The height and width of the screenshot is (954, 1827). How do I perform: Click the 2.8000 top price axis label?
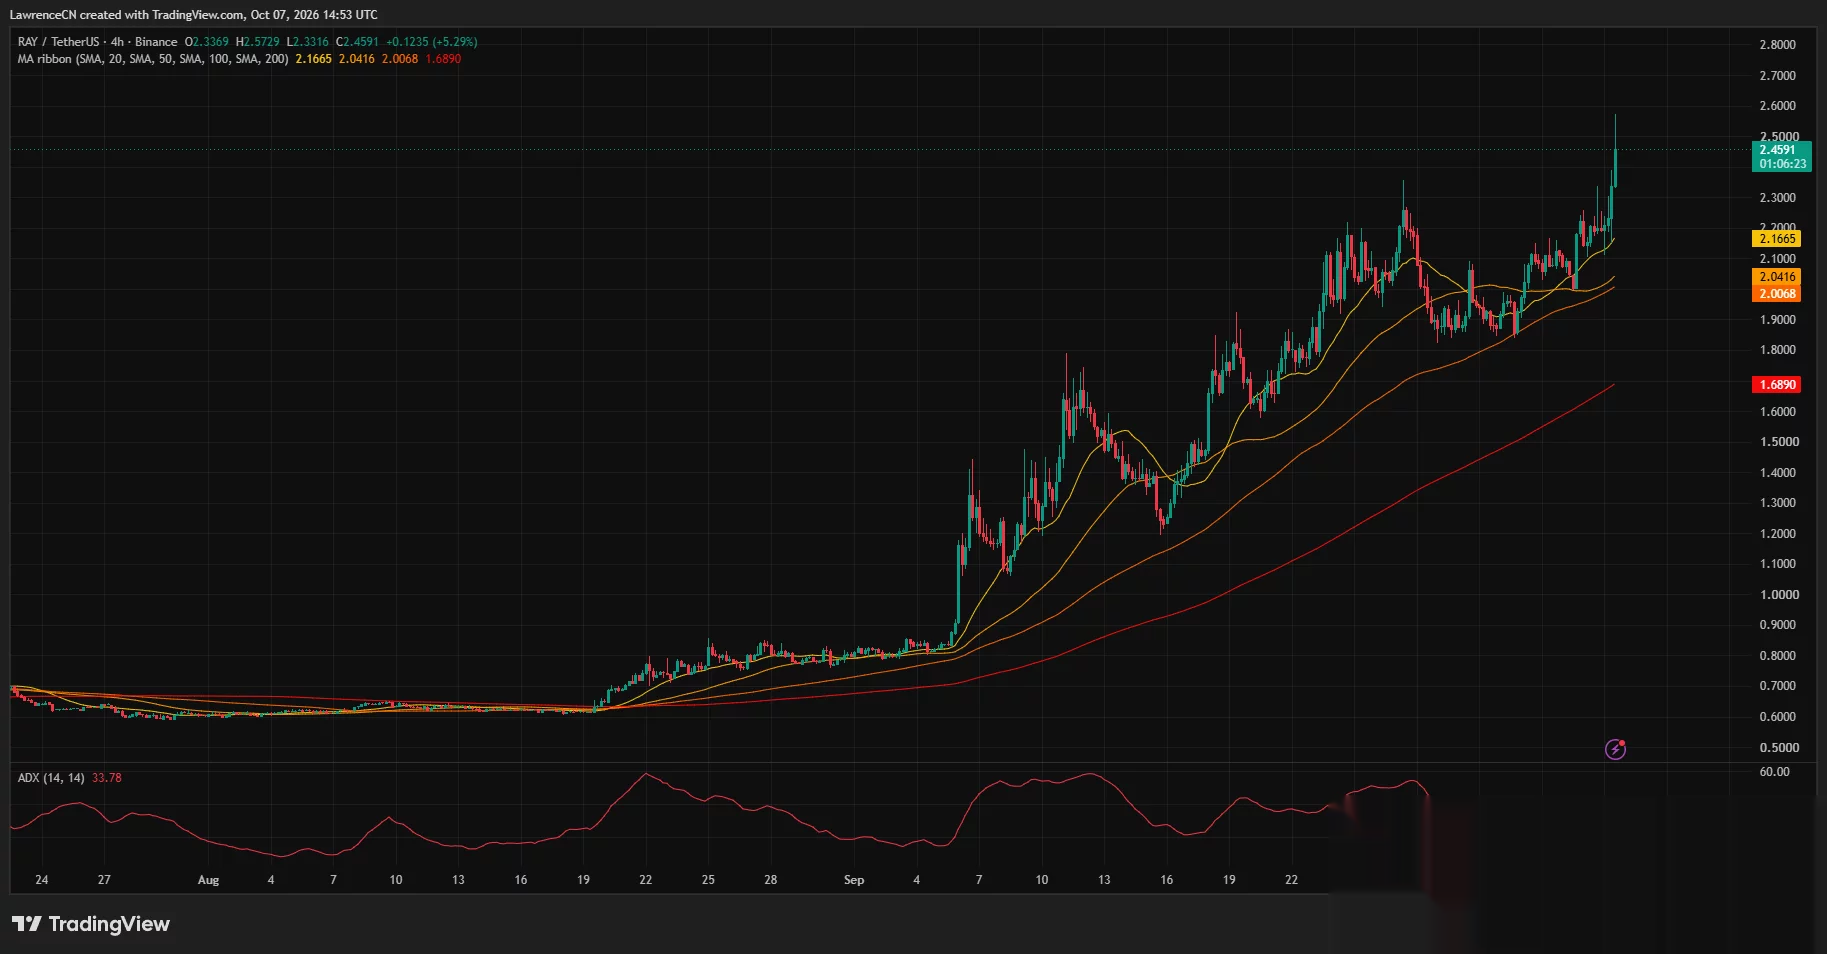1778,45
